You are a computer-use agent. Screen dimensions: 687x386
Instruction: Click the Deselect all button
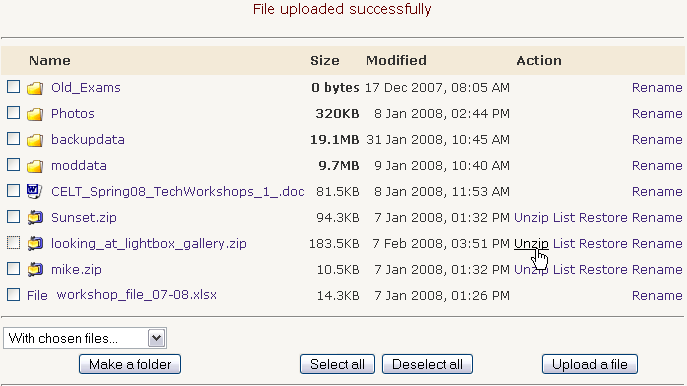[x=427, y=364]
